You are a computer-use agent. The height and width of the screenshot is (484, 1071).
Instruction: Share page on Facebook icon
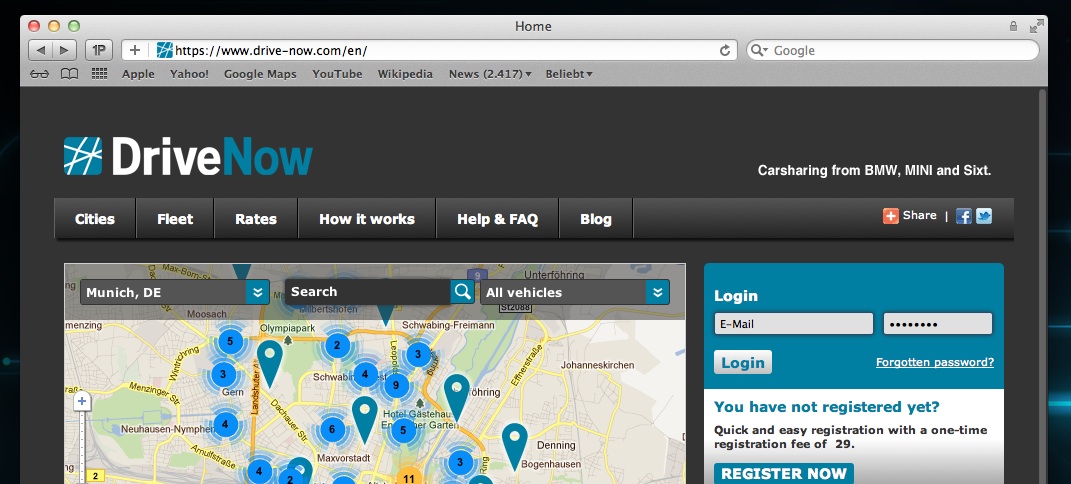(963, 216)
